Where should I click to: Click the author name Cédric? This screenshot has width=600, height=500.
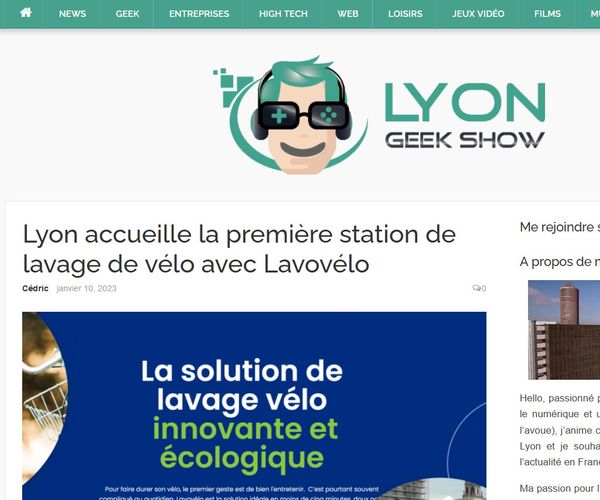coord(35,288)
